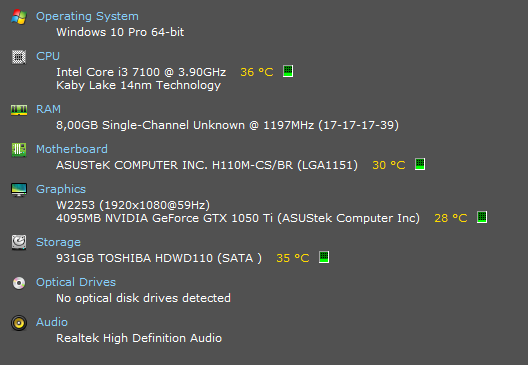Image resolution: width=528 pixels, height=365 pixels.
Task: Click the RAM memory stick icon
Action: pos(19,110)
